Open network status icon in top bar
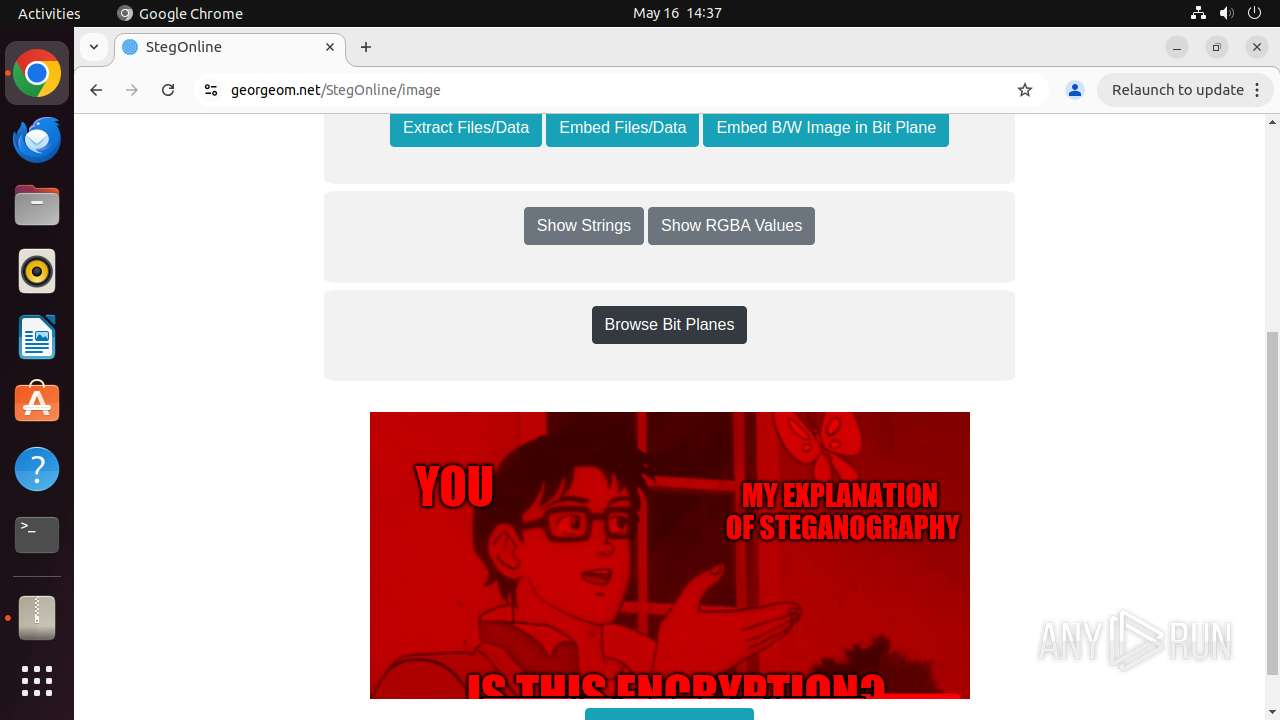 1199,13
